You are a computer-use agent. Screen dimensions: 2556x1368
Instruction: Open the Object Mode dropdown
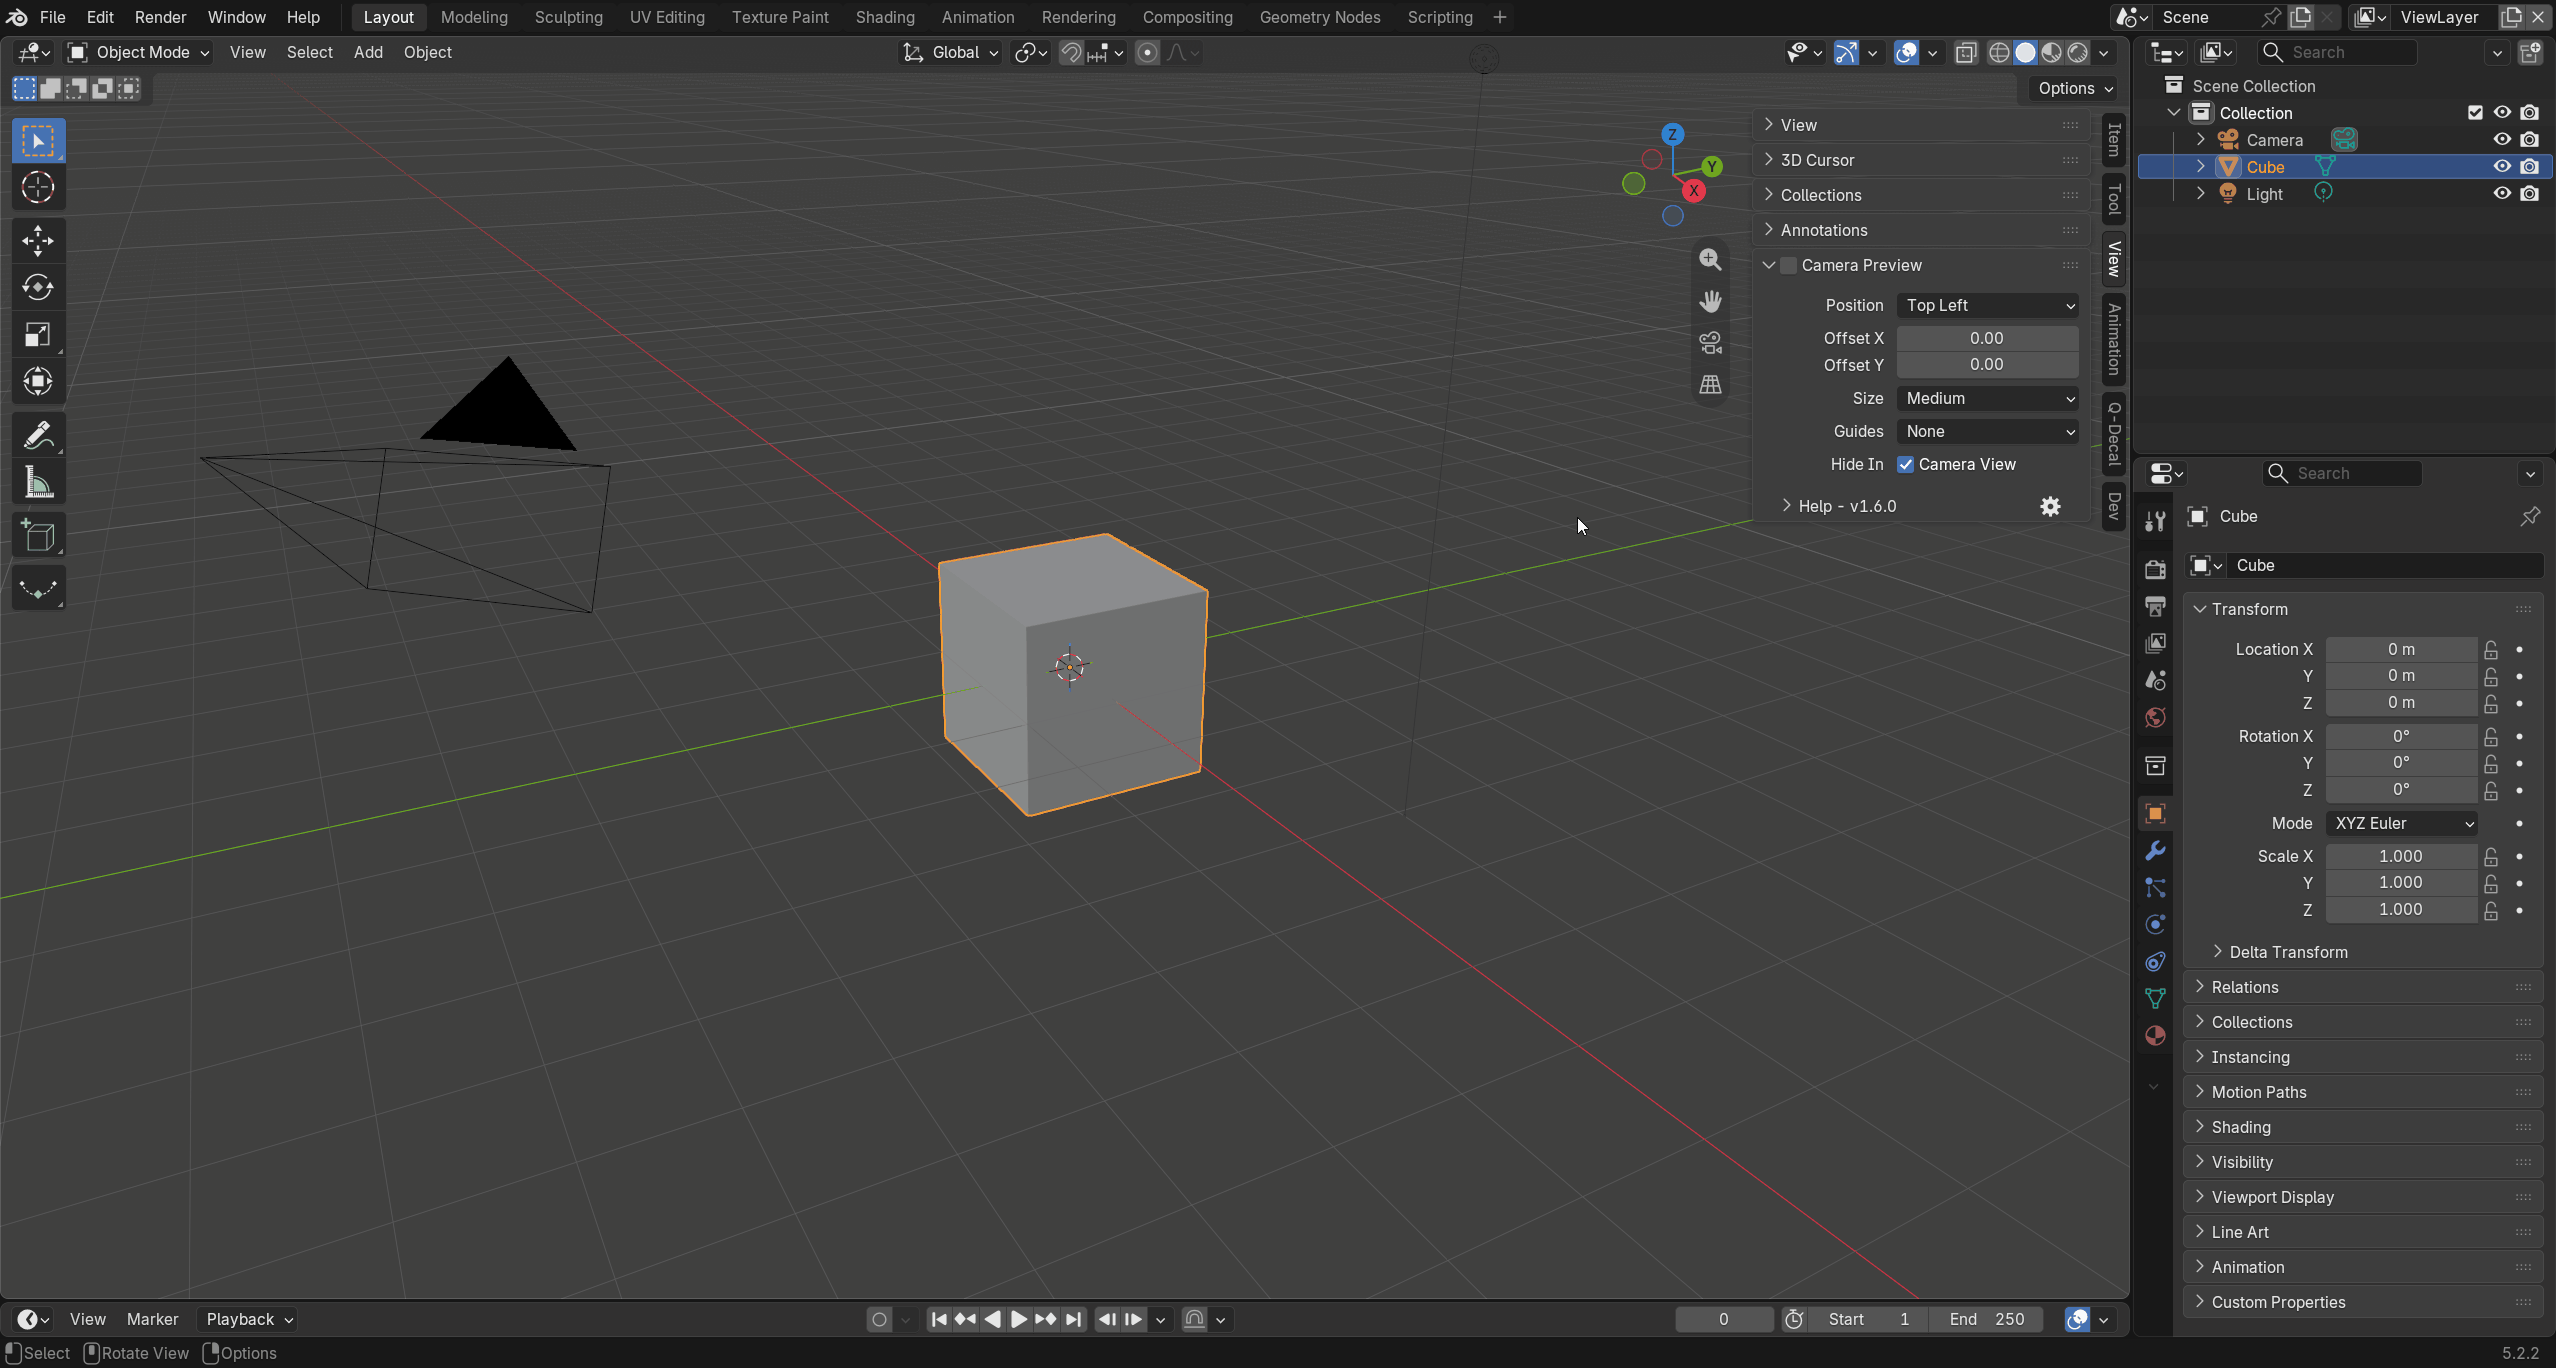pos(138,52)
